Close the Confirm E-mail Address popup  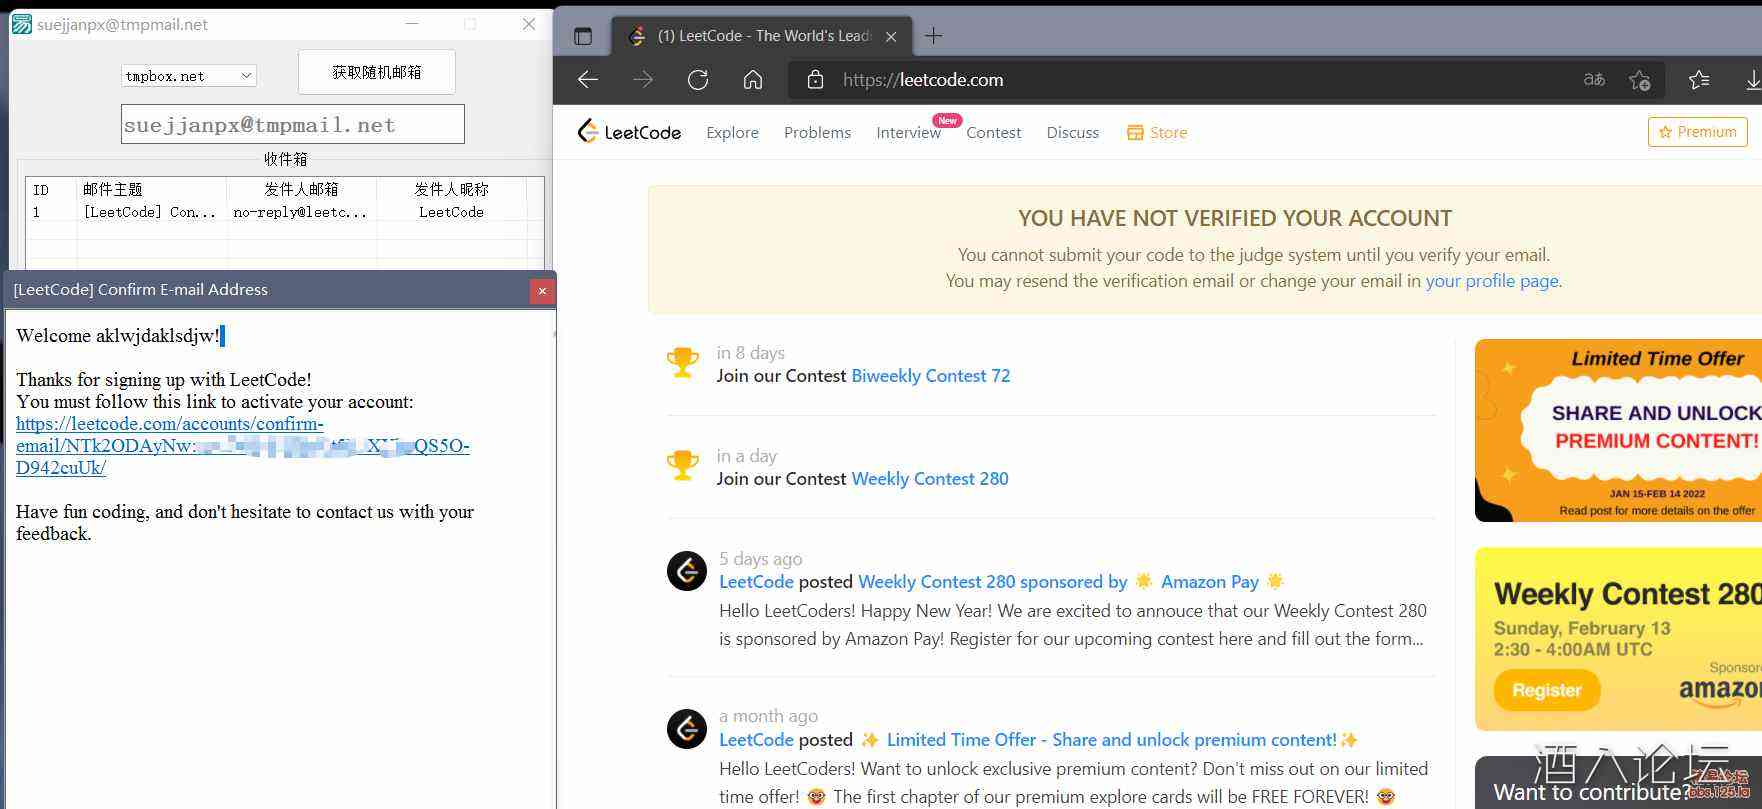tap(542, 291)
